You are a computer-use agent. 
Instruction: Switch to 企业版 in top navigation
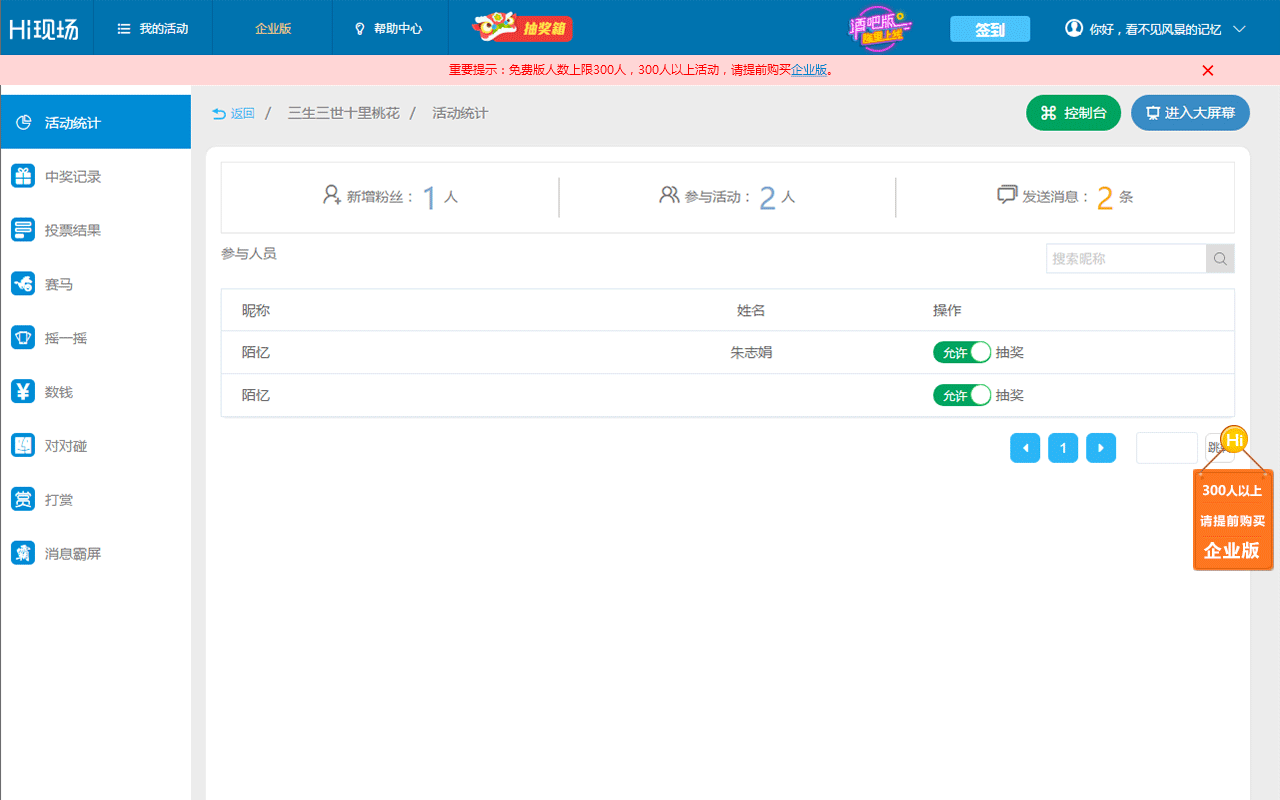(273, 29)
